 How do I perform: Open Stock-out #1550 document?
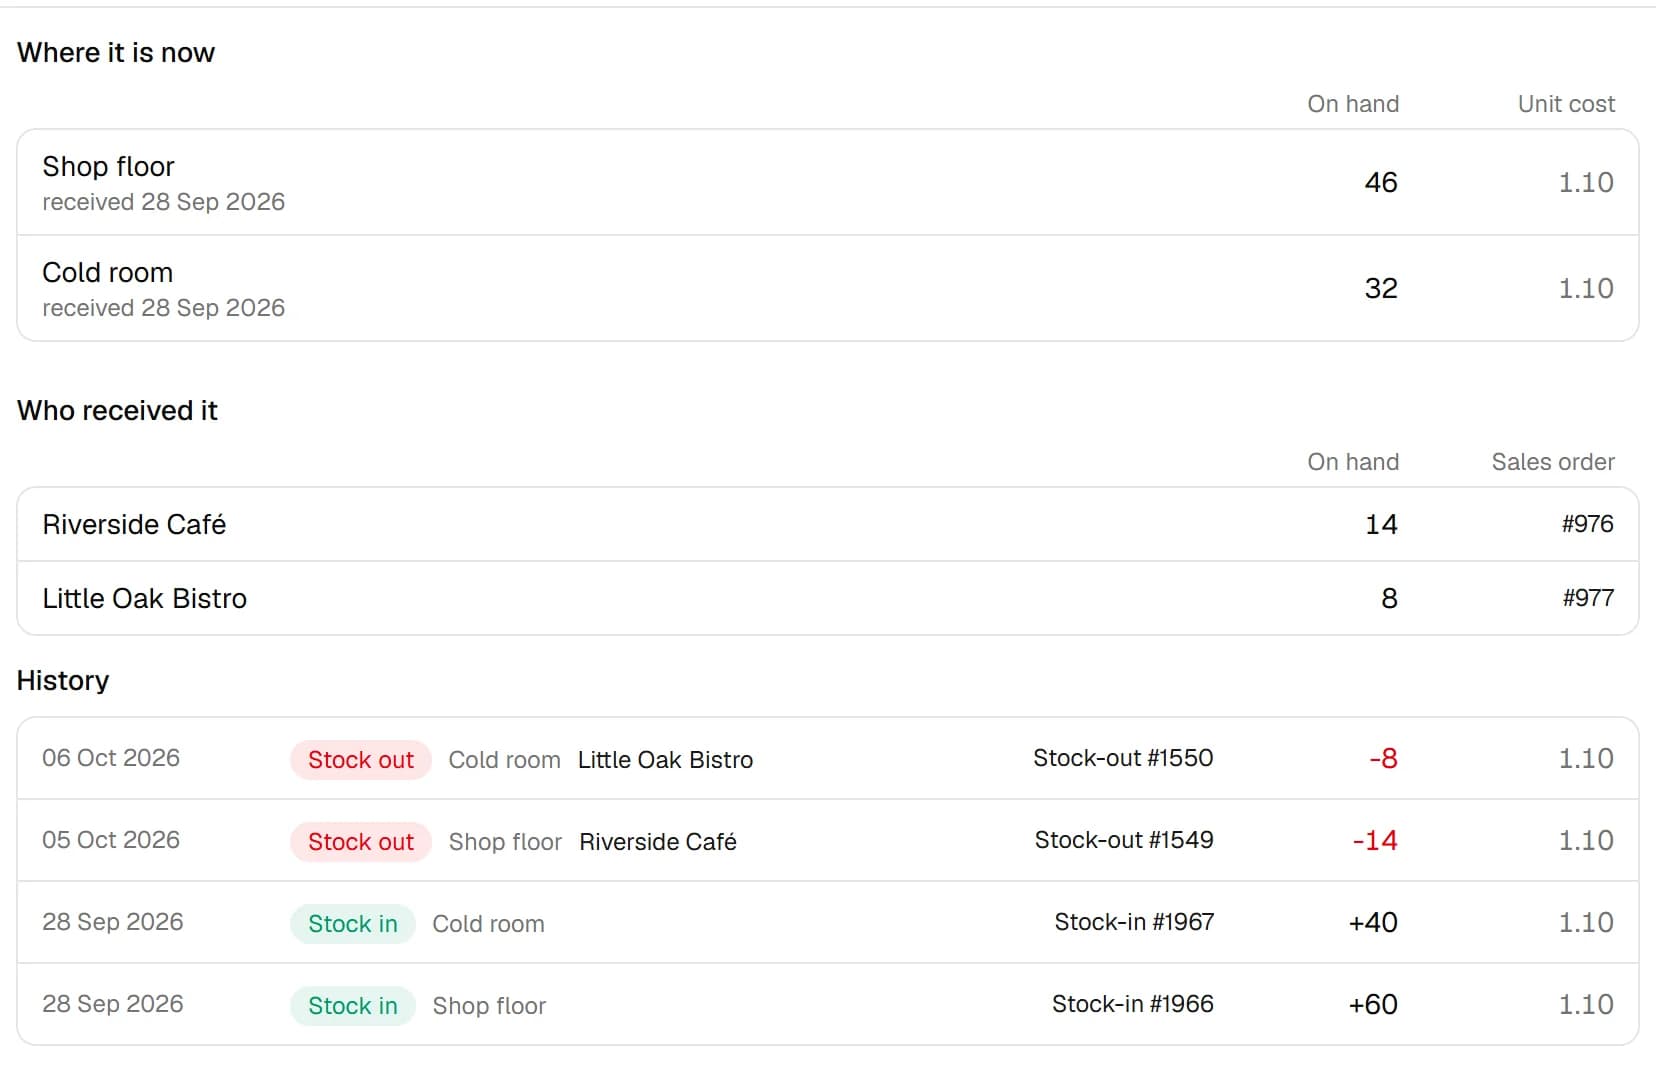pos(1123,758)
